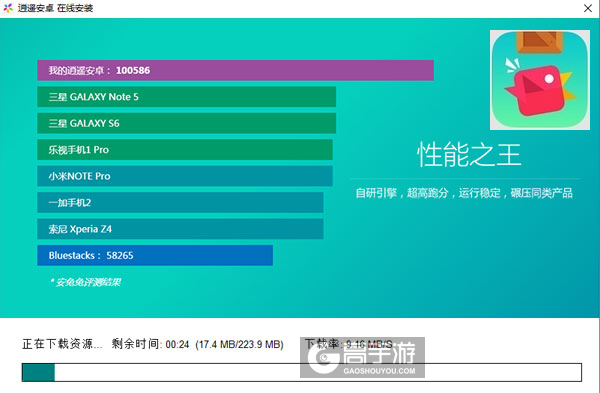The width and height of the screenshot is (600, 393).
Task: Click the blue Bluestacks 58265 bar
Action: tap(155, 255)
